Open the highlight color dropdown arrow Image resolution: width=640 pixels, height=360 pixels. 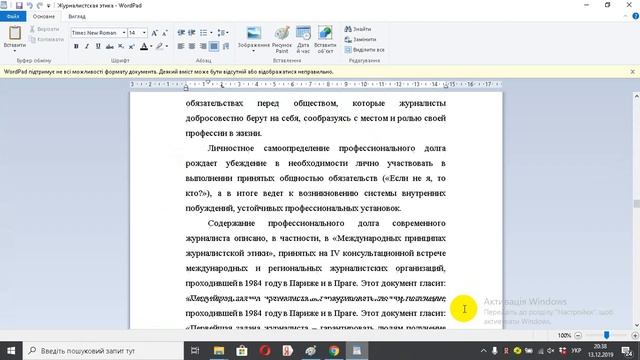click(167, 47)
